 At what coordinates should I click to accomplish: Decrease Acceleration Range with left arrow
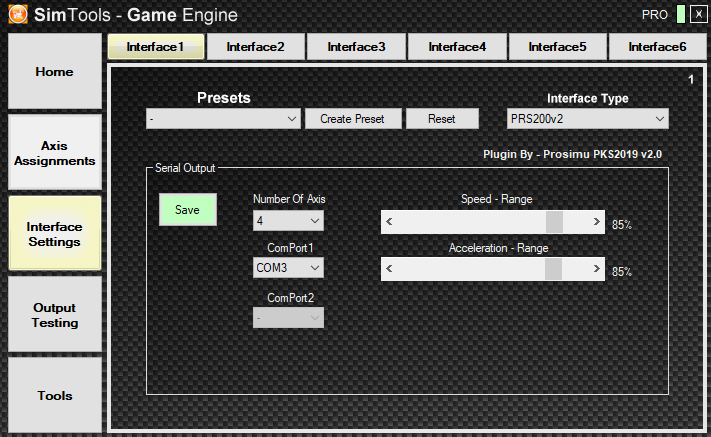pos(389,269)
